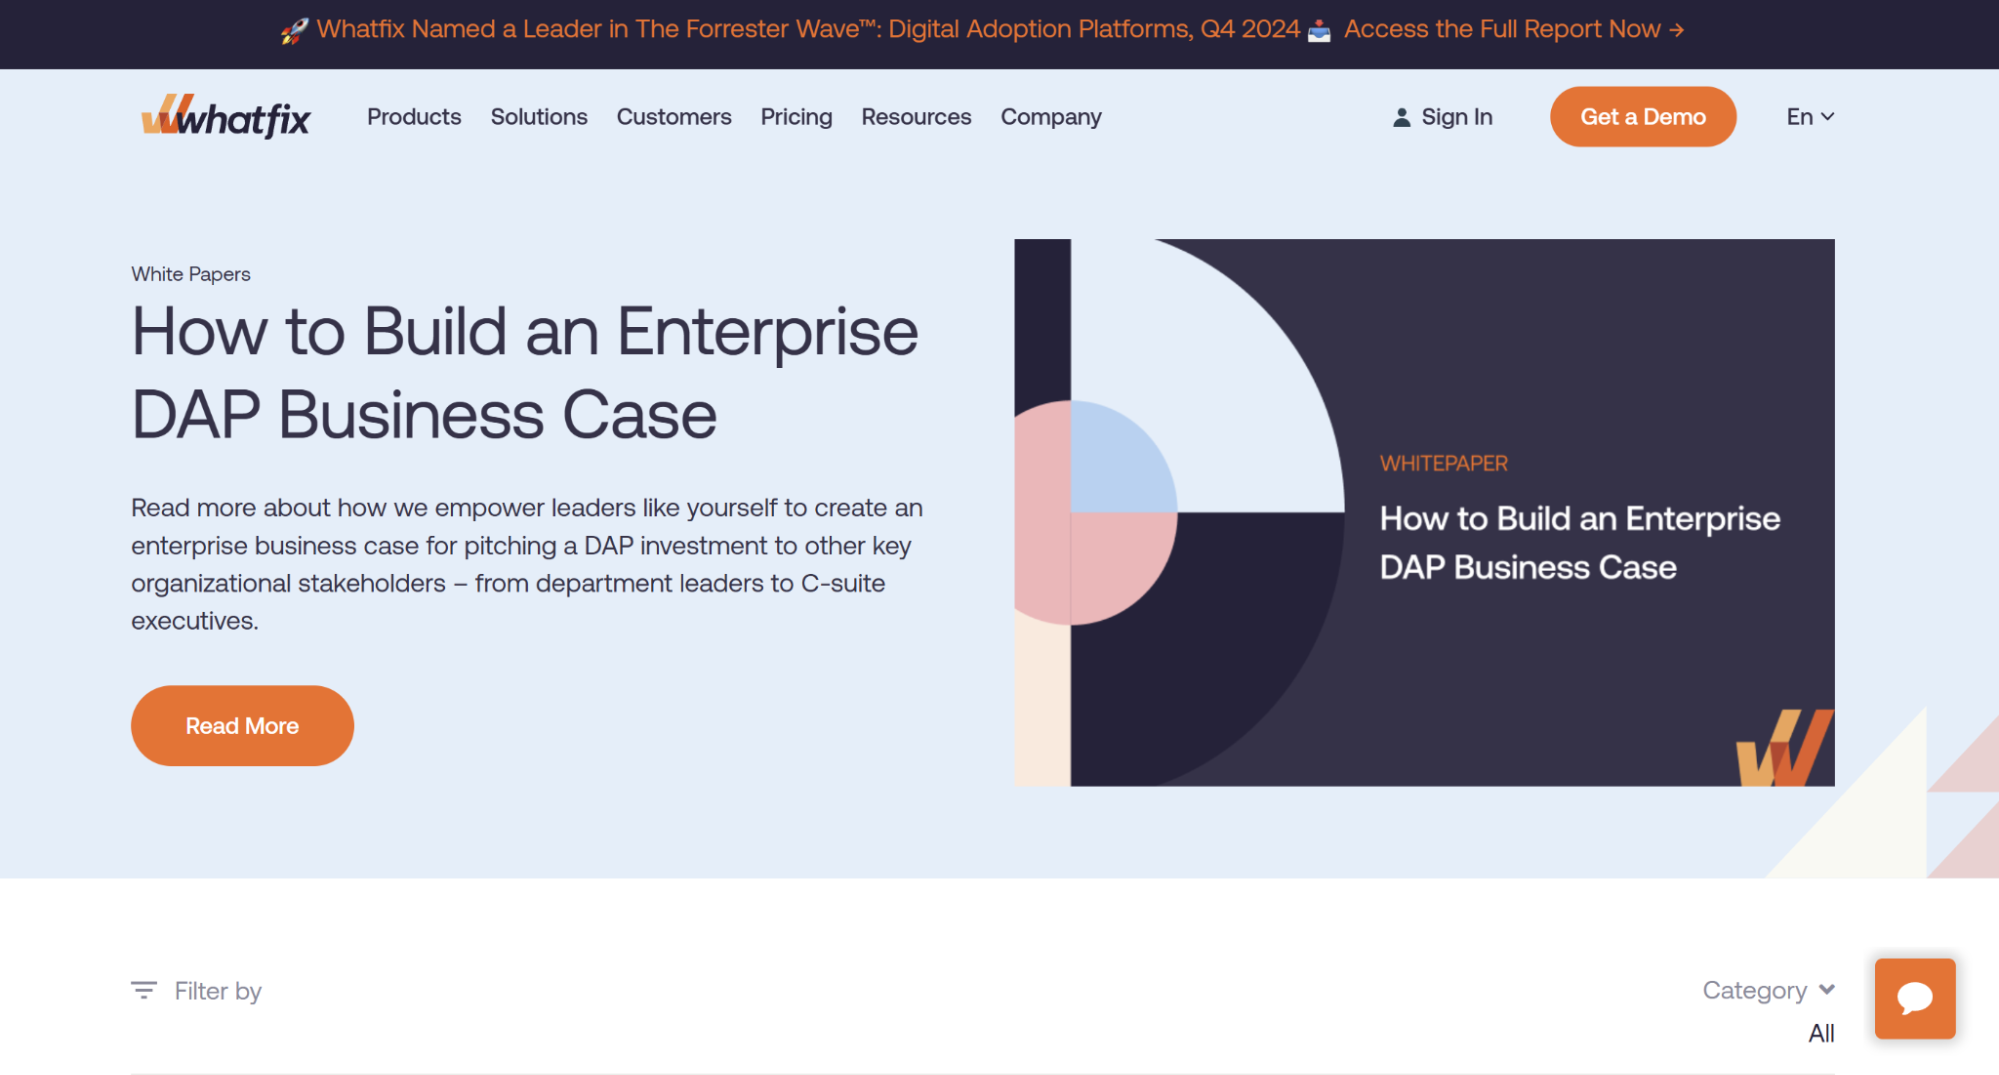1999x1075 pixels.
Task: Open the Products menu
Action: coord(414,117)
